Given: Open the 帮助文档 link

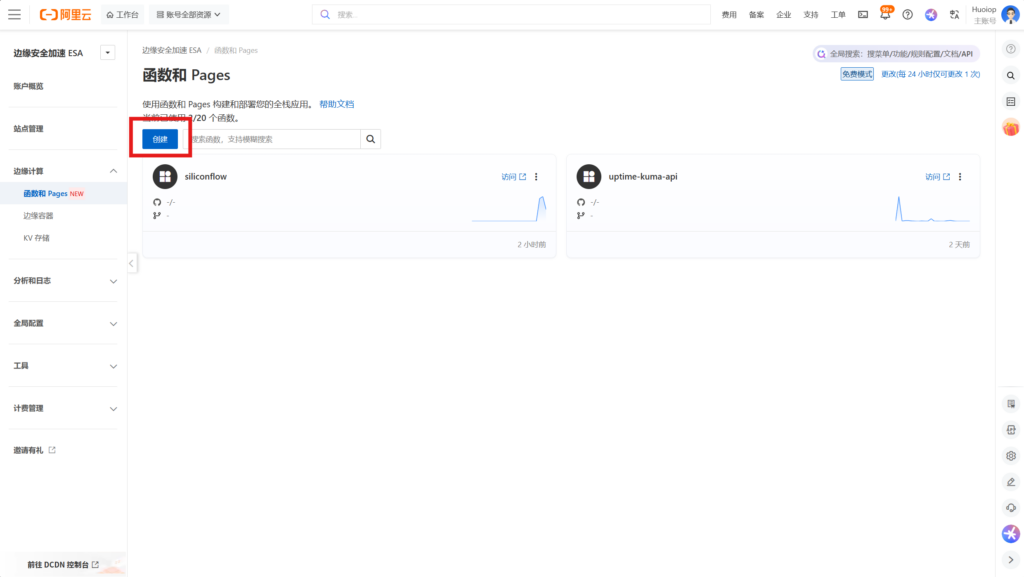Looking at the screenshot, I should click(336, 104).
